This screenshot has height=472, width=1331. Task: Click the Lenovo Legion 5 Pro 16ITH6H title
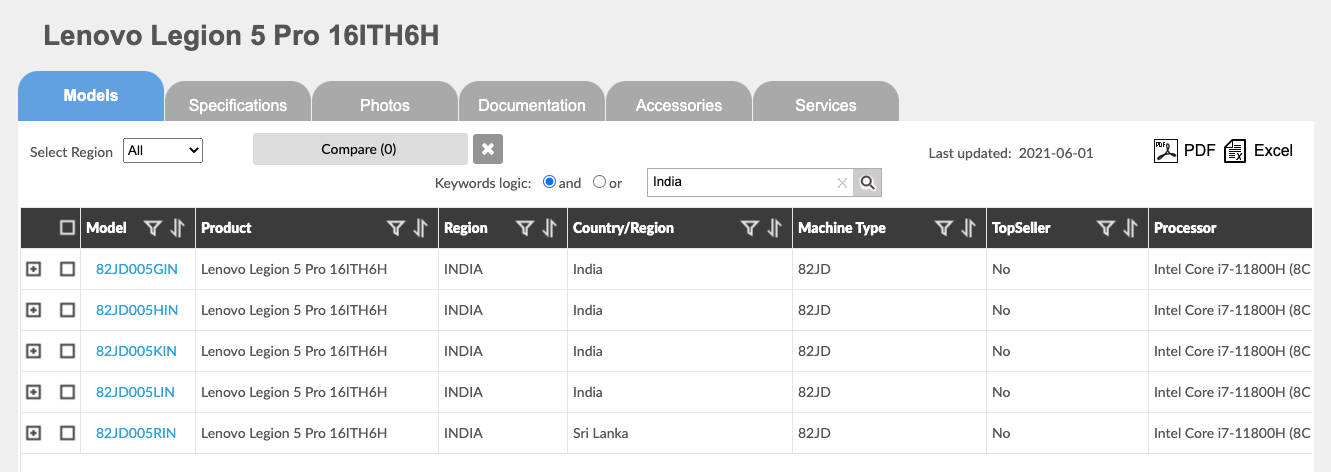(x=241, y=36)
